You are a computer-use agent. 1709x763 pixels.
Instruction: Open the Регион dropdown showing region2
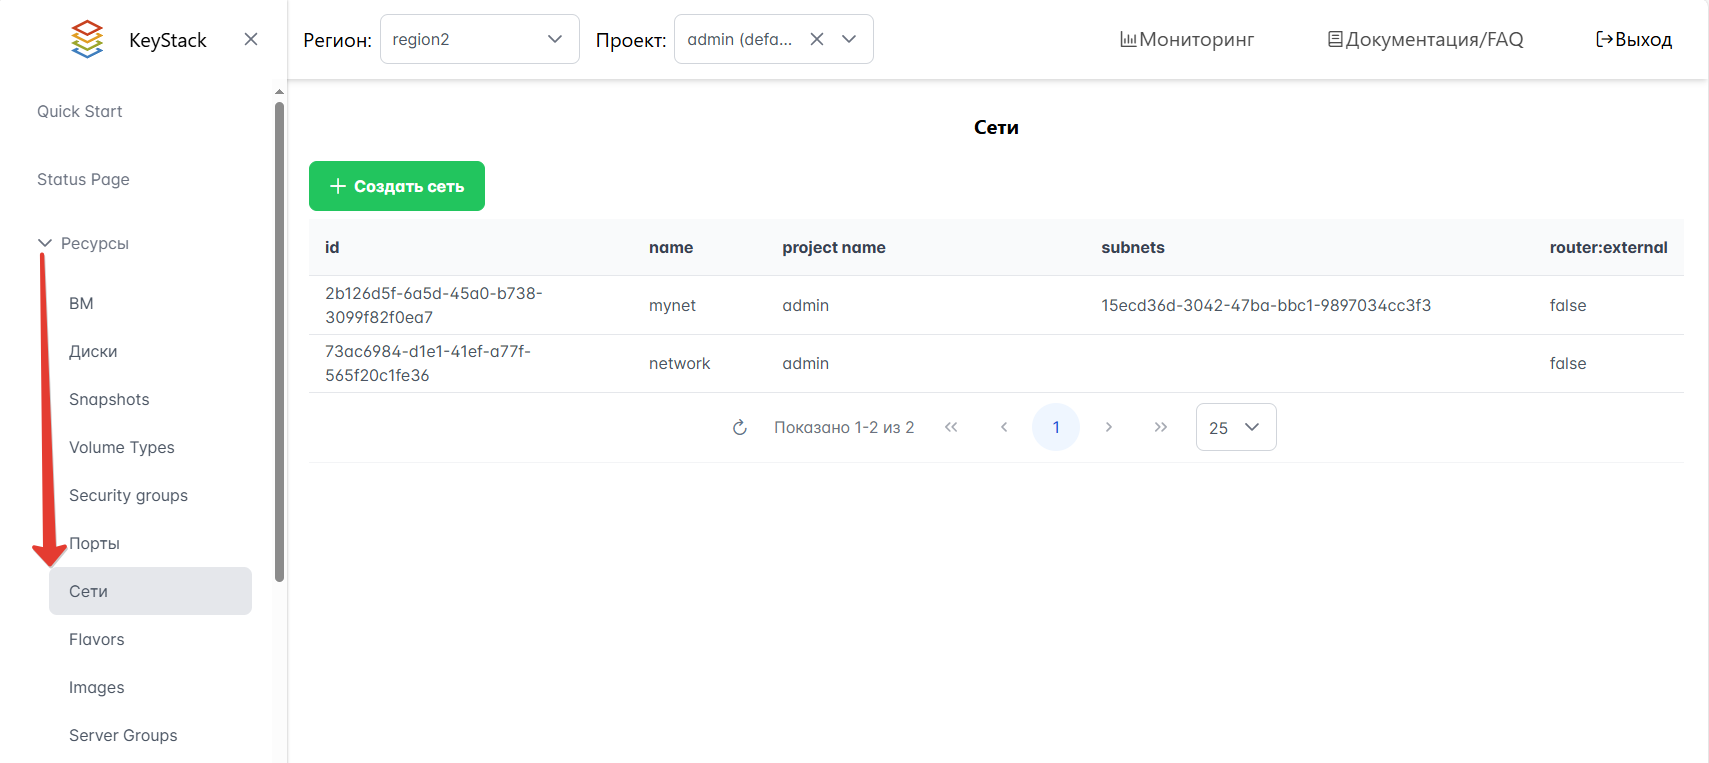tap(479, 39)
